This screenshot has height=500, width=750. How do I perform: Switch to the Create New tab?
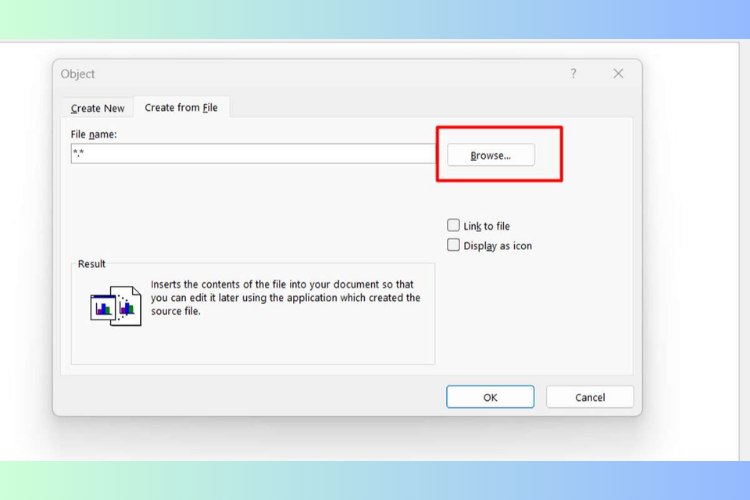98,108
